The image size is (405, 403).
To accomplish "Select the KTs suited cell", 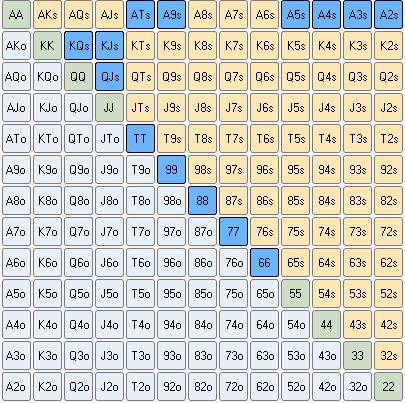I will (140, 45).
